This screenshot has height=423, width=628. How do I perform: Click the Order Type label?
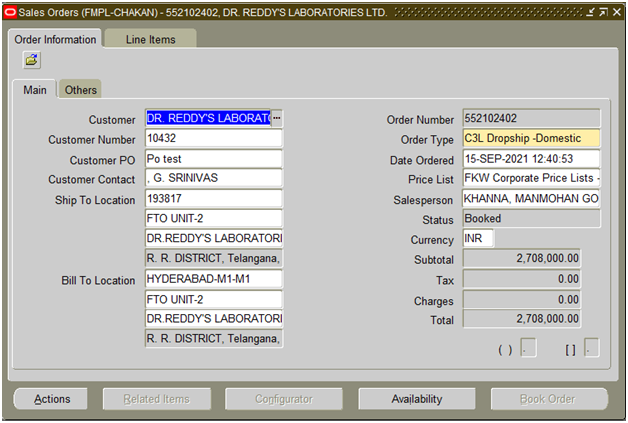click(x=427, y=140)
